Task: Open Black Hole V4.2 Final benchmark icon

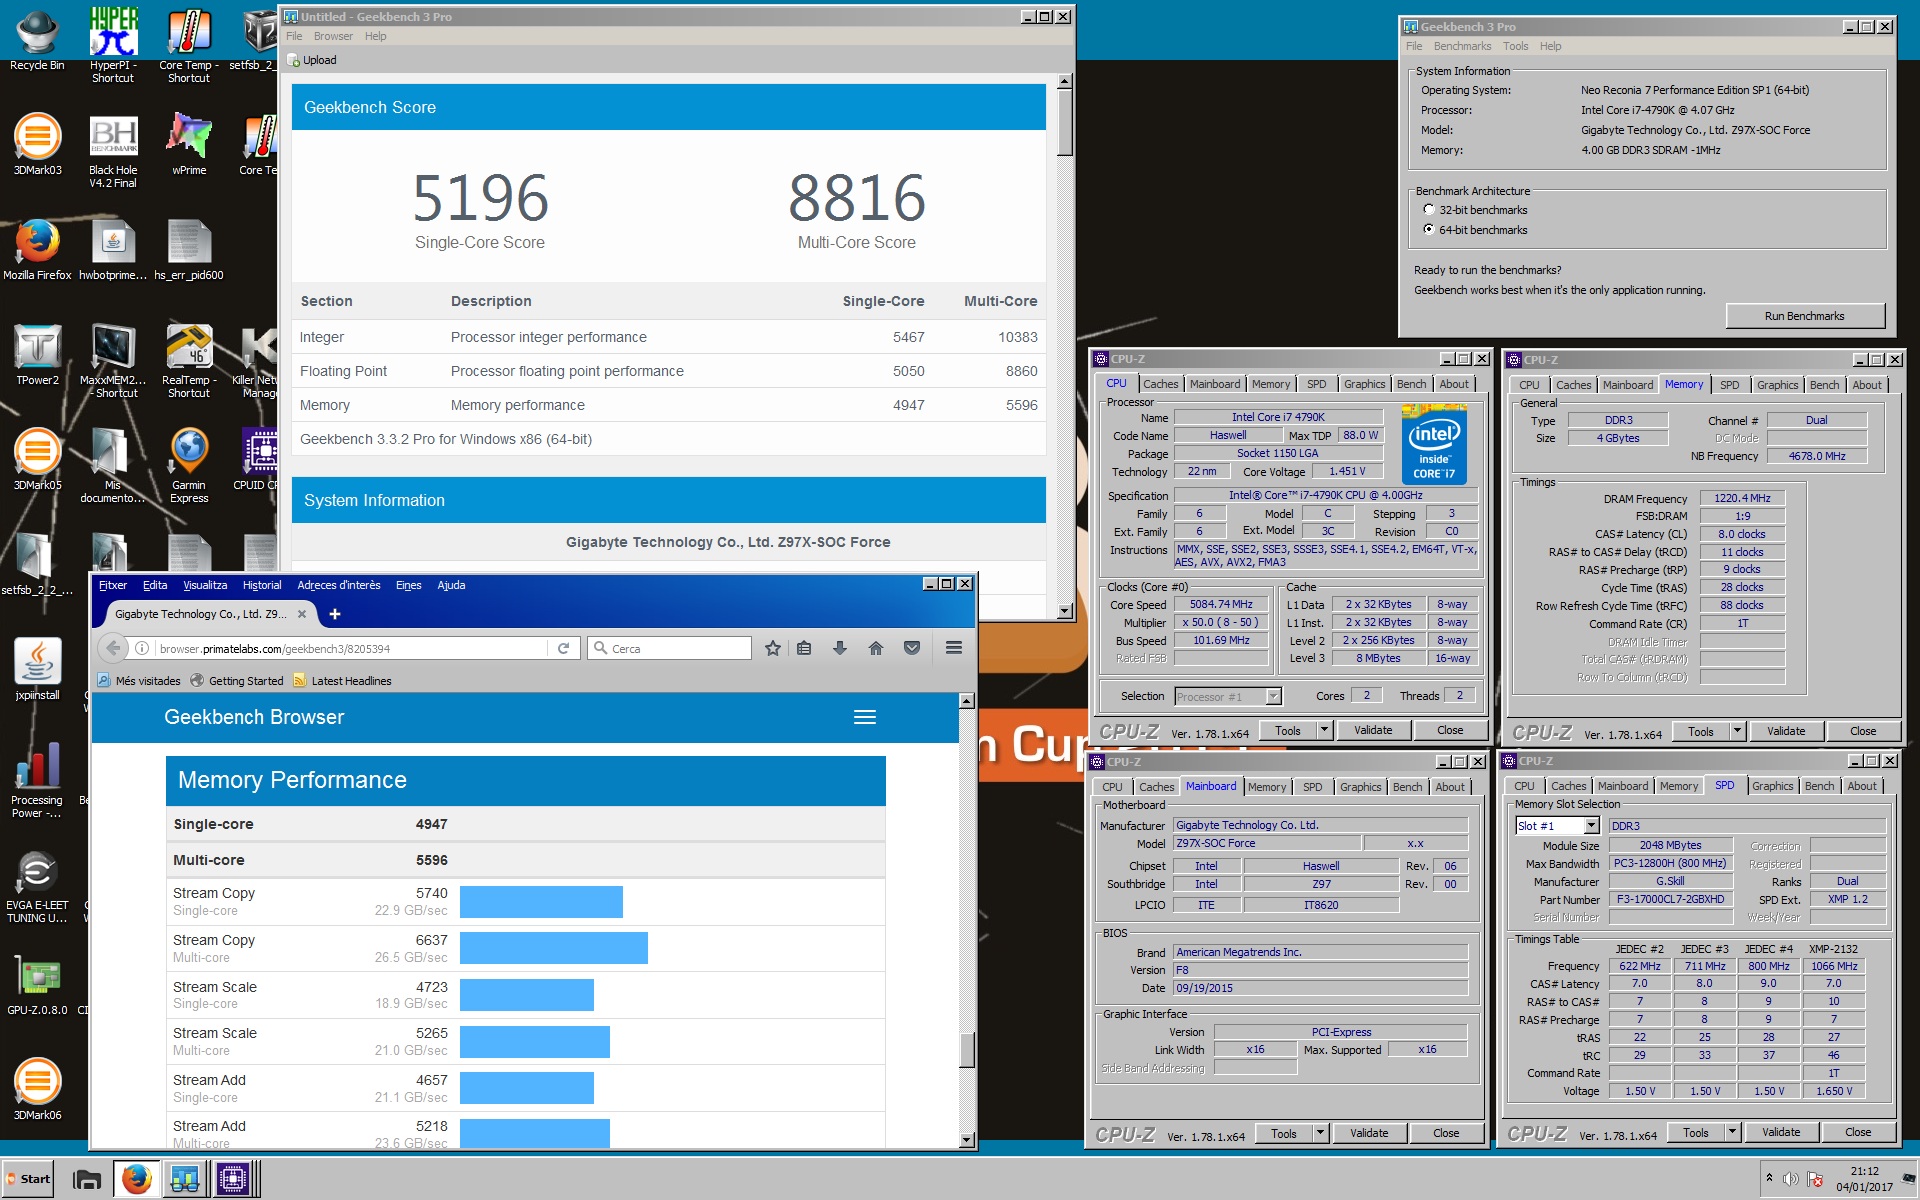Action: 113,150
